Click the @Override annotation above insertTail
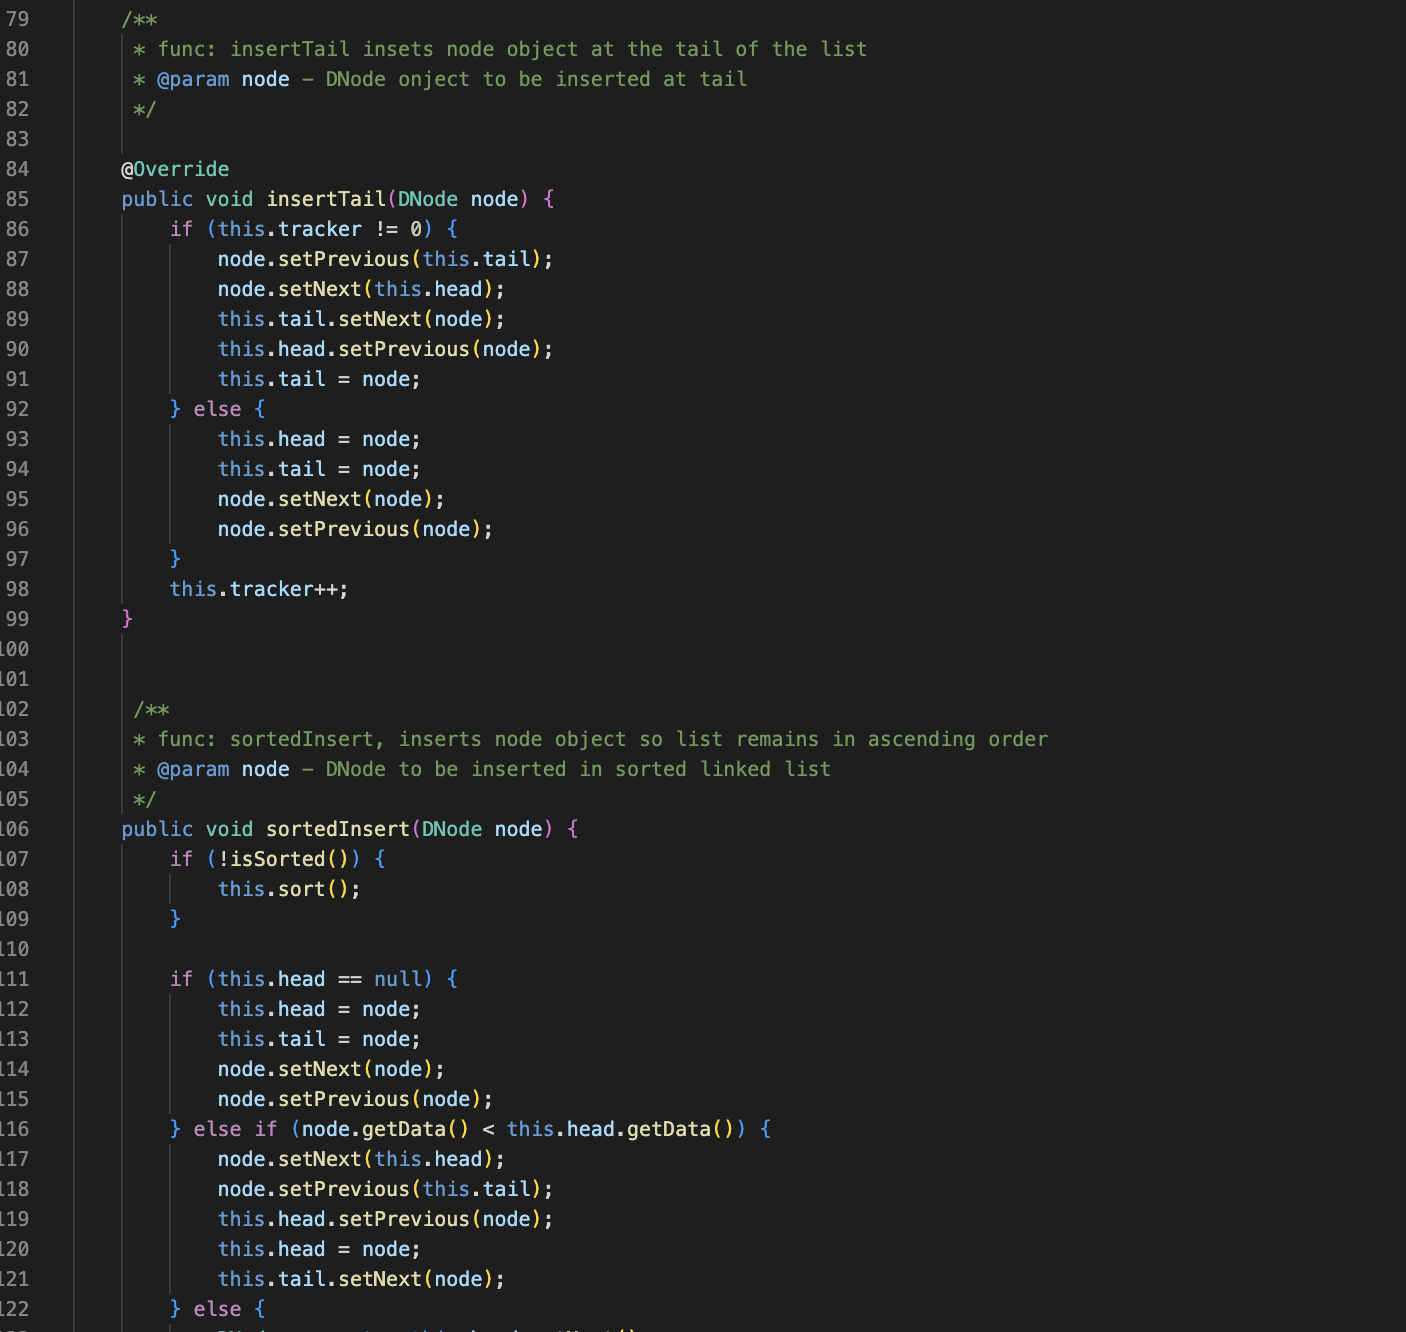Viewport: 1406px width, 1332px height. tap(175, 169)
